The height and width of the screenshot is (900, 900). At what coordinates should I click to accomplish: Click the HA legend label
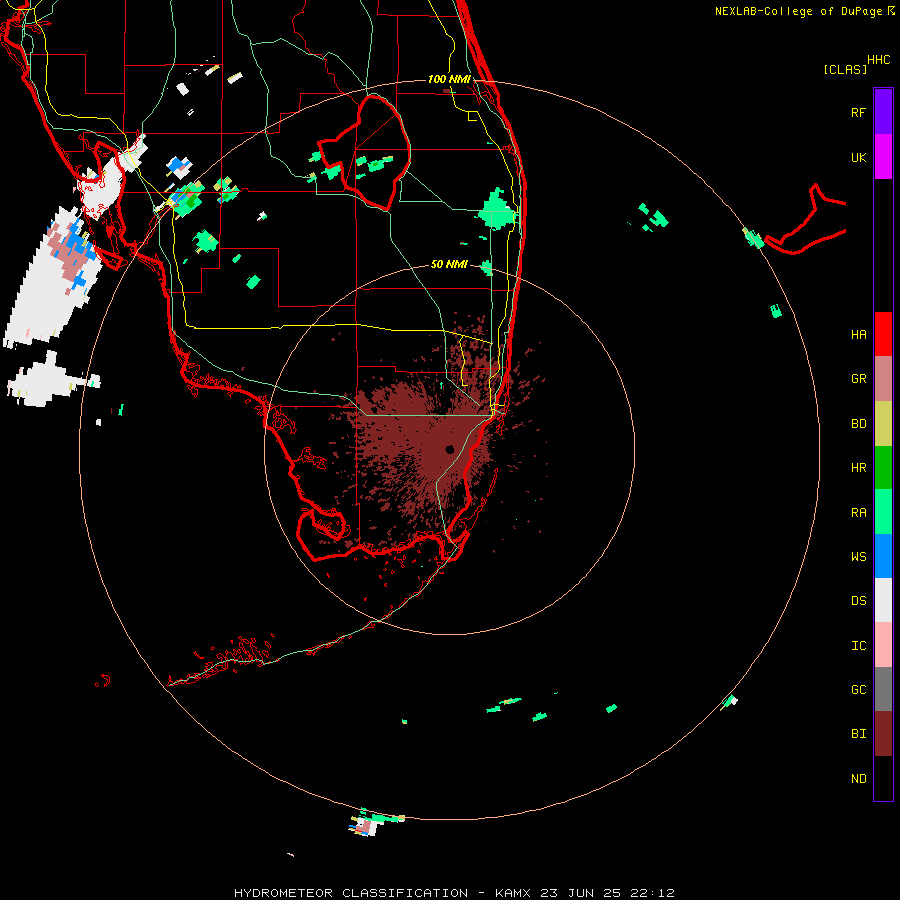(x=858, y=334)
